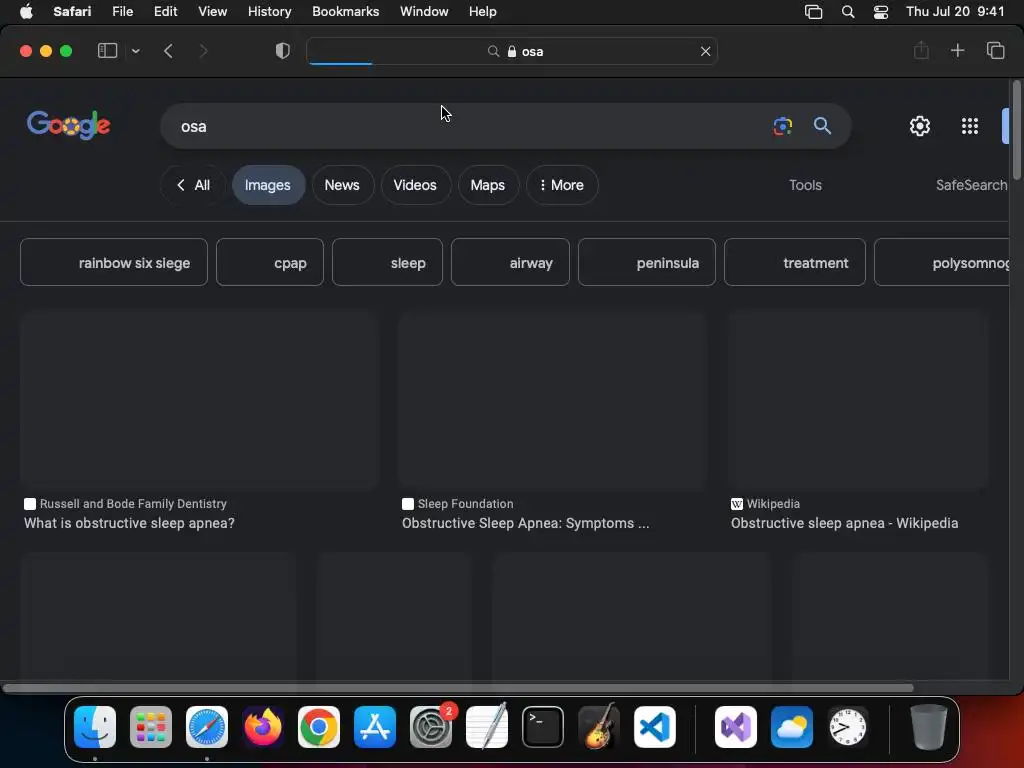Open the Bookmarks menu
Viewport: 1024px width, 768px height.
tap(345, 12)
